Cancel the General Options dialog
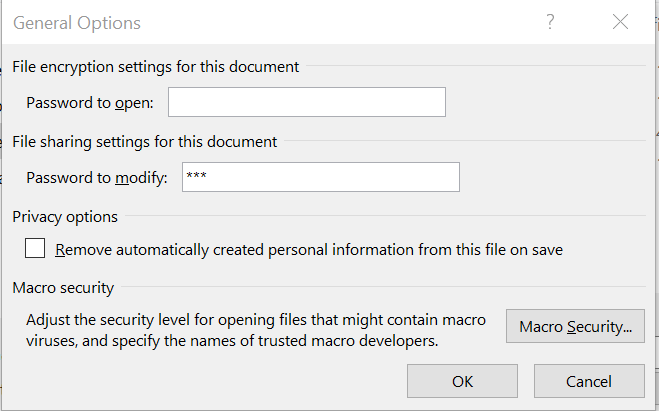The image size is (659, 411). tap(589, 381)
